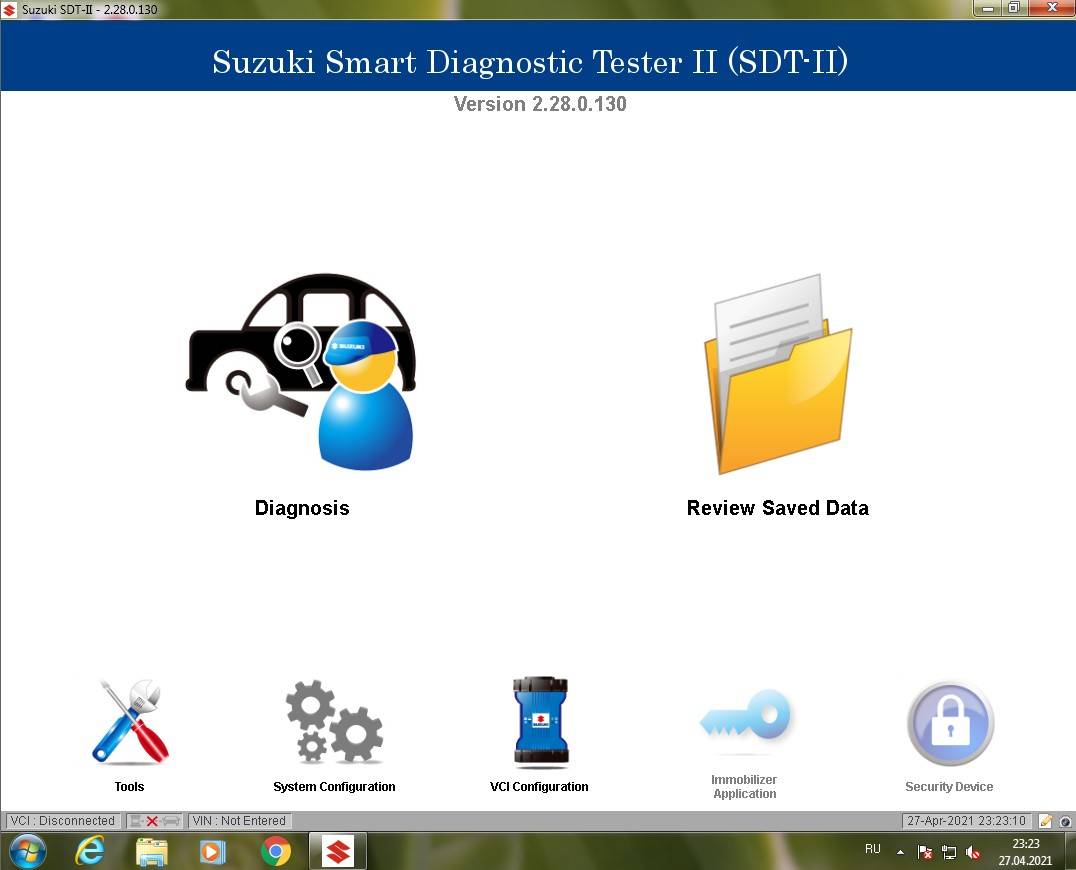The image size is (1076, 870).
Task: Click the Review Saved Data label
Action: [x=777, y=508]
